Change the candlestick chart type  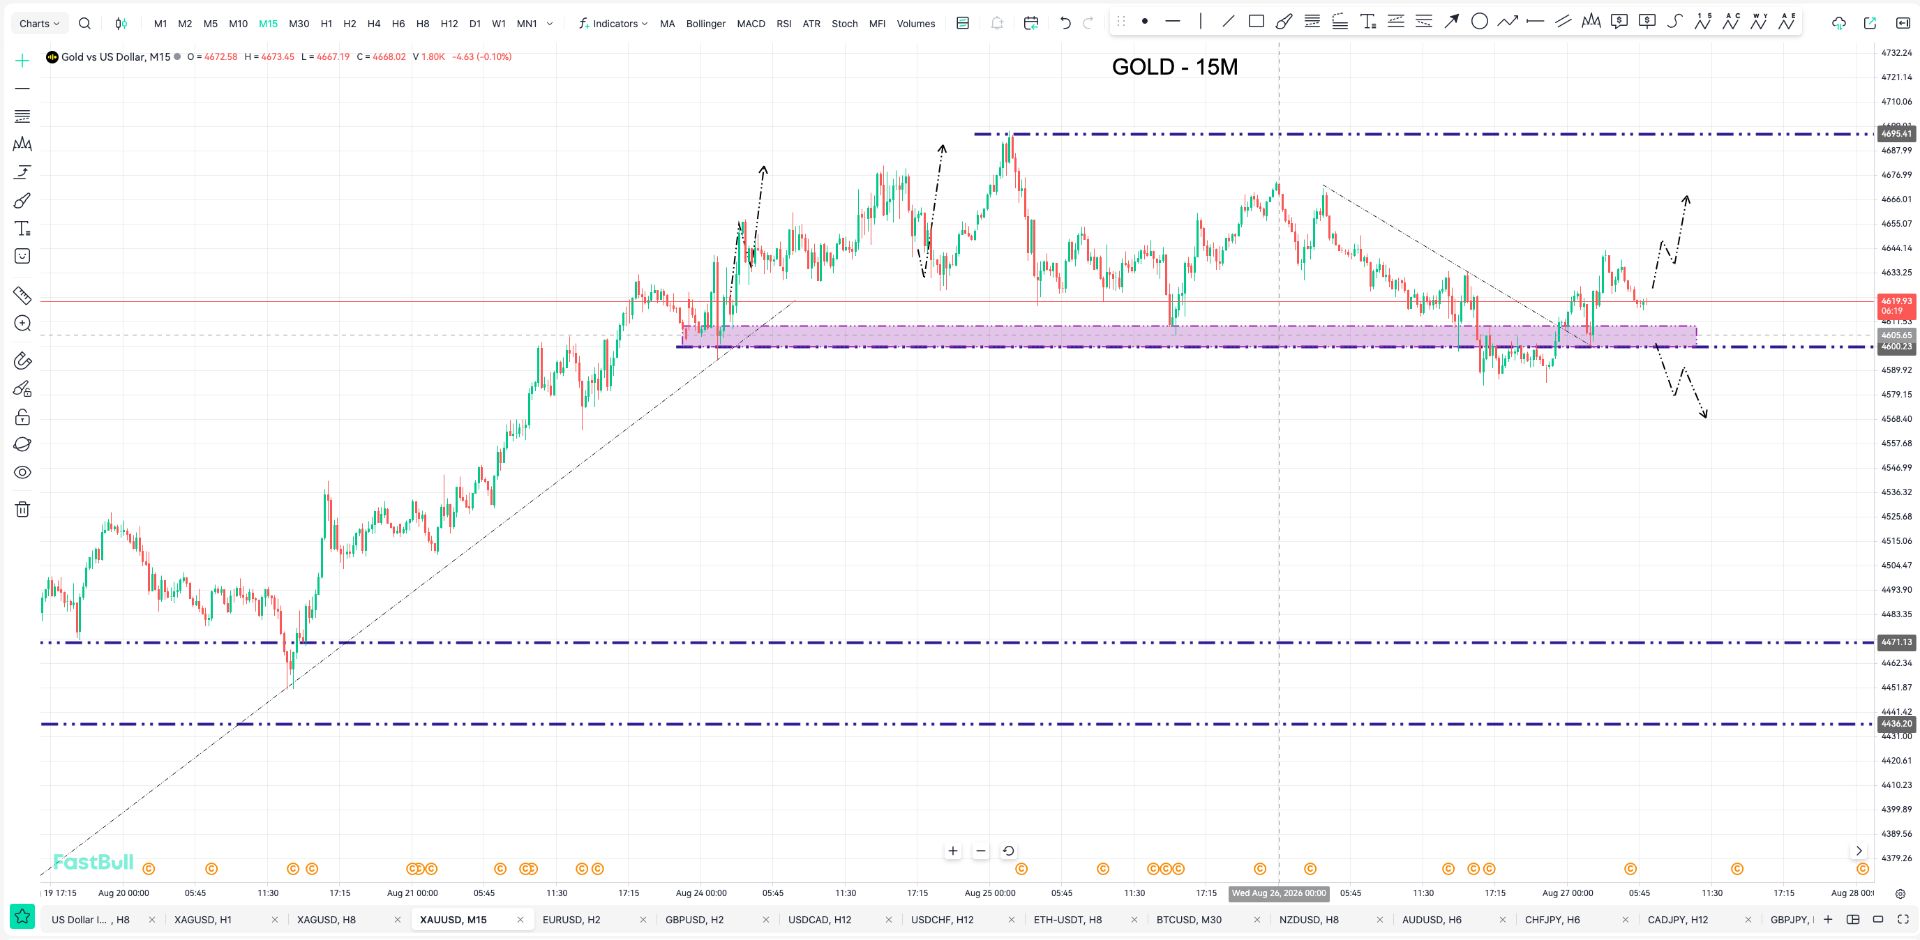[121, 23]
